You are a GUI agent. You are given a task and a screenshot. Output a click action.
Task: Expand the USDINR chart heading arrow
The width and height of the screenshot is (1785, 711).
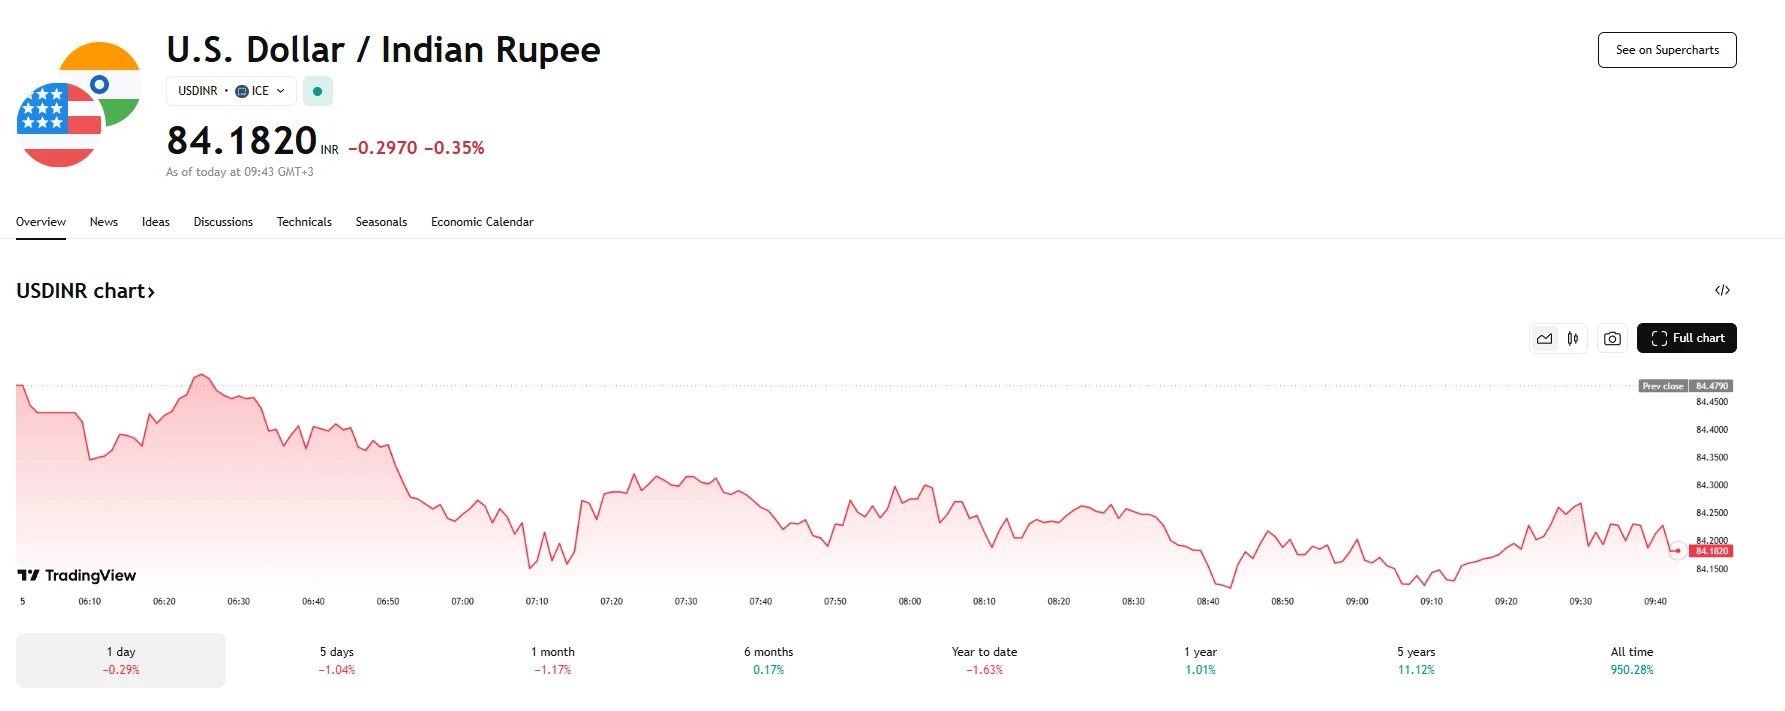point(151,292)
